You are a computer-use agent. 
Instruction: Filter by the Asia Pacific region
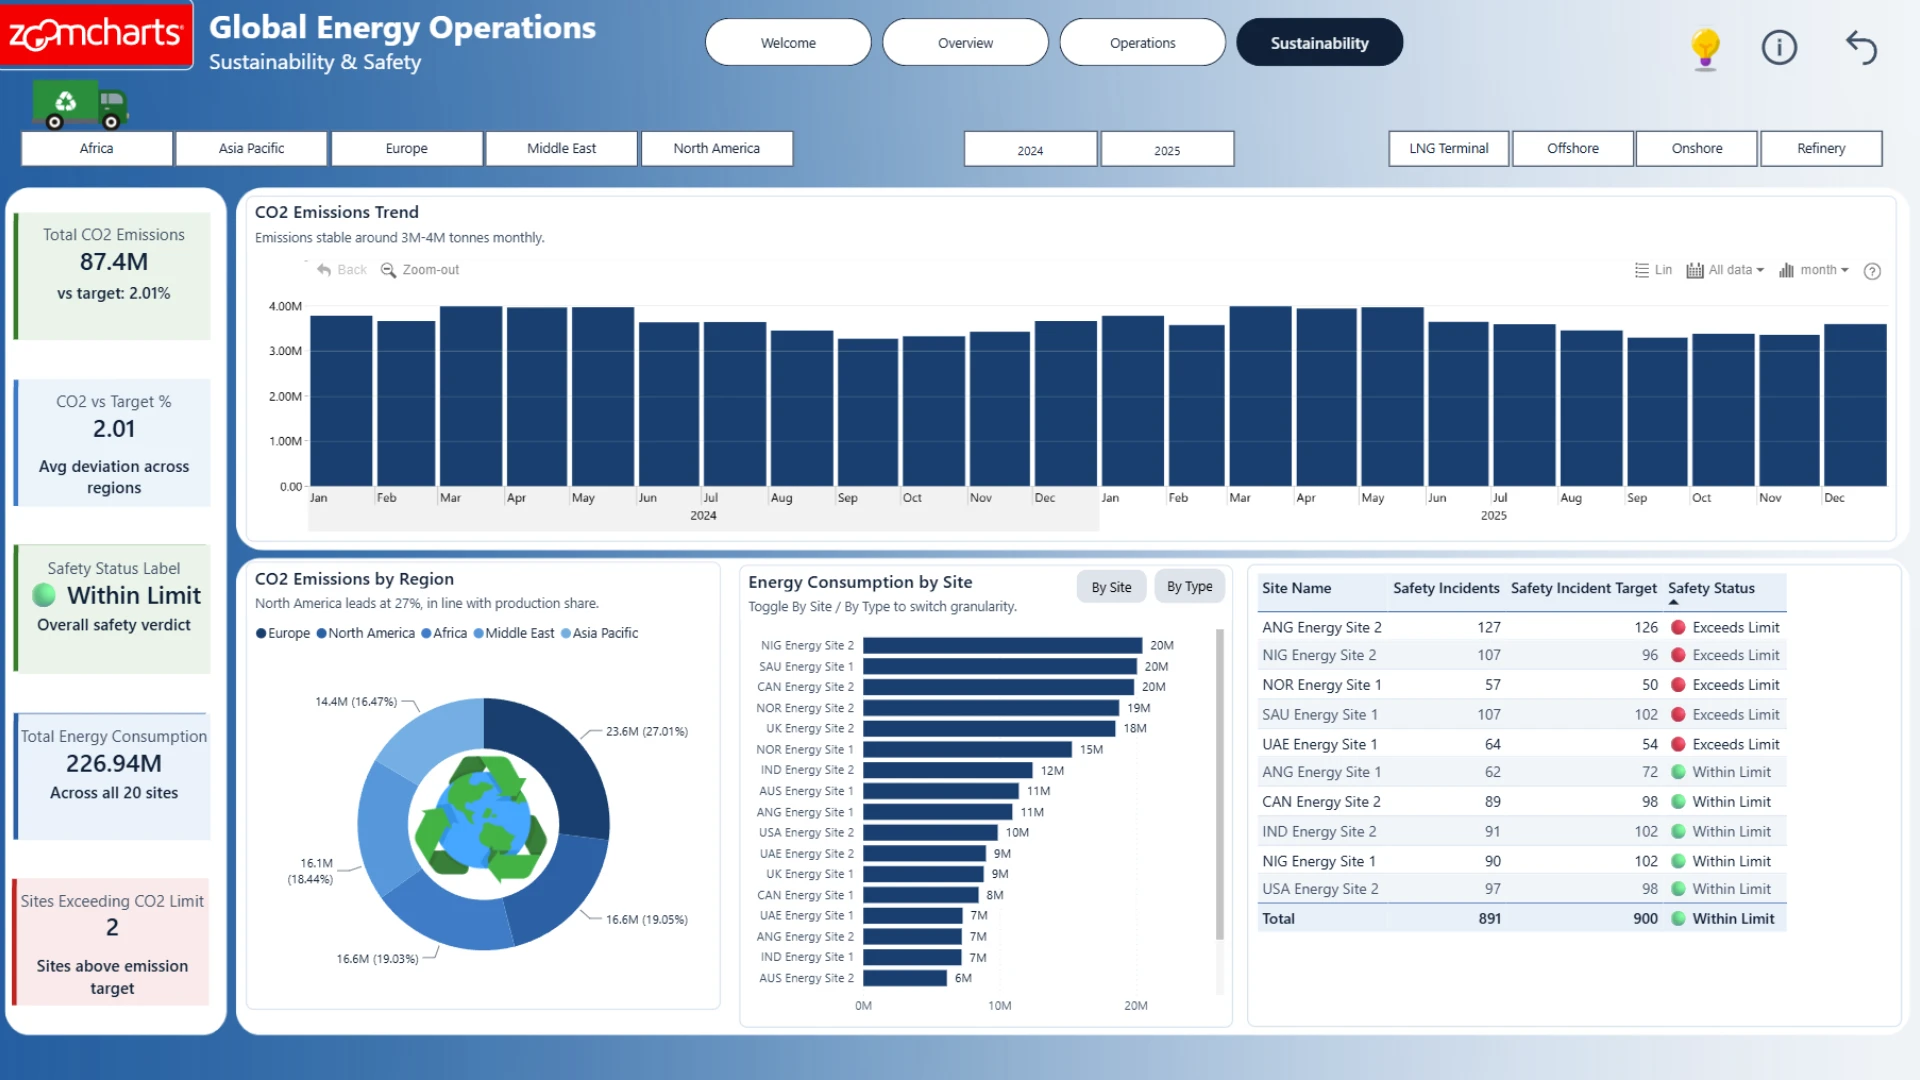coord(251,148)
